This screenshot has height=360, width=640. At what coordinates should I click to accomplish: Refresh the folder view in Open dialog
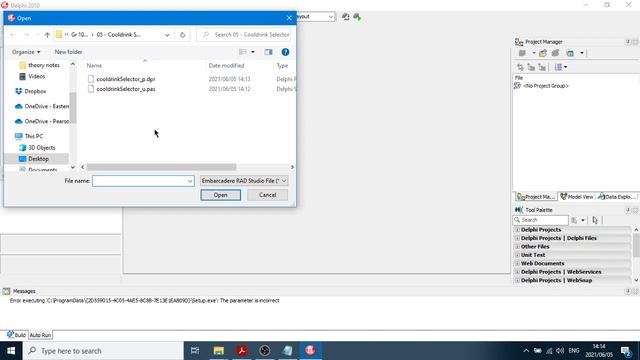(x=182, y=35)
